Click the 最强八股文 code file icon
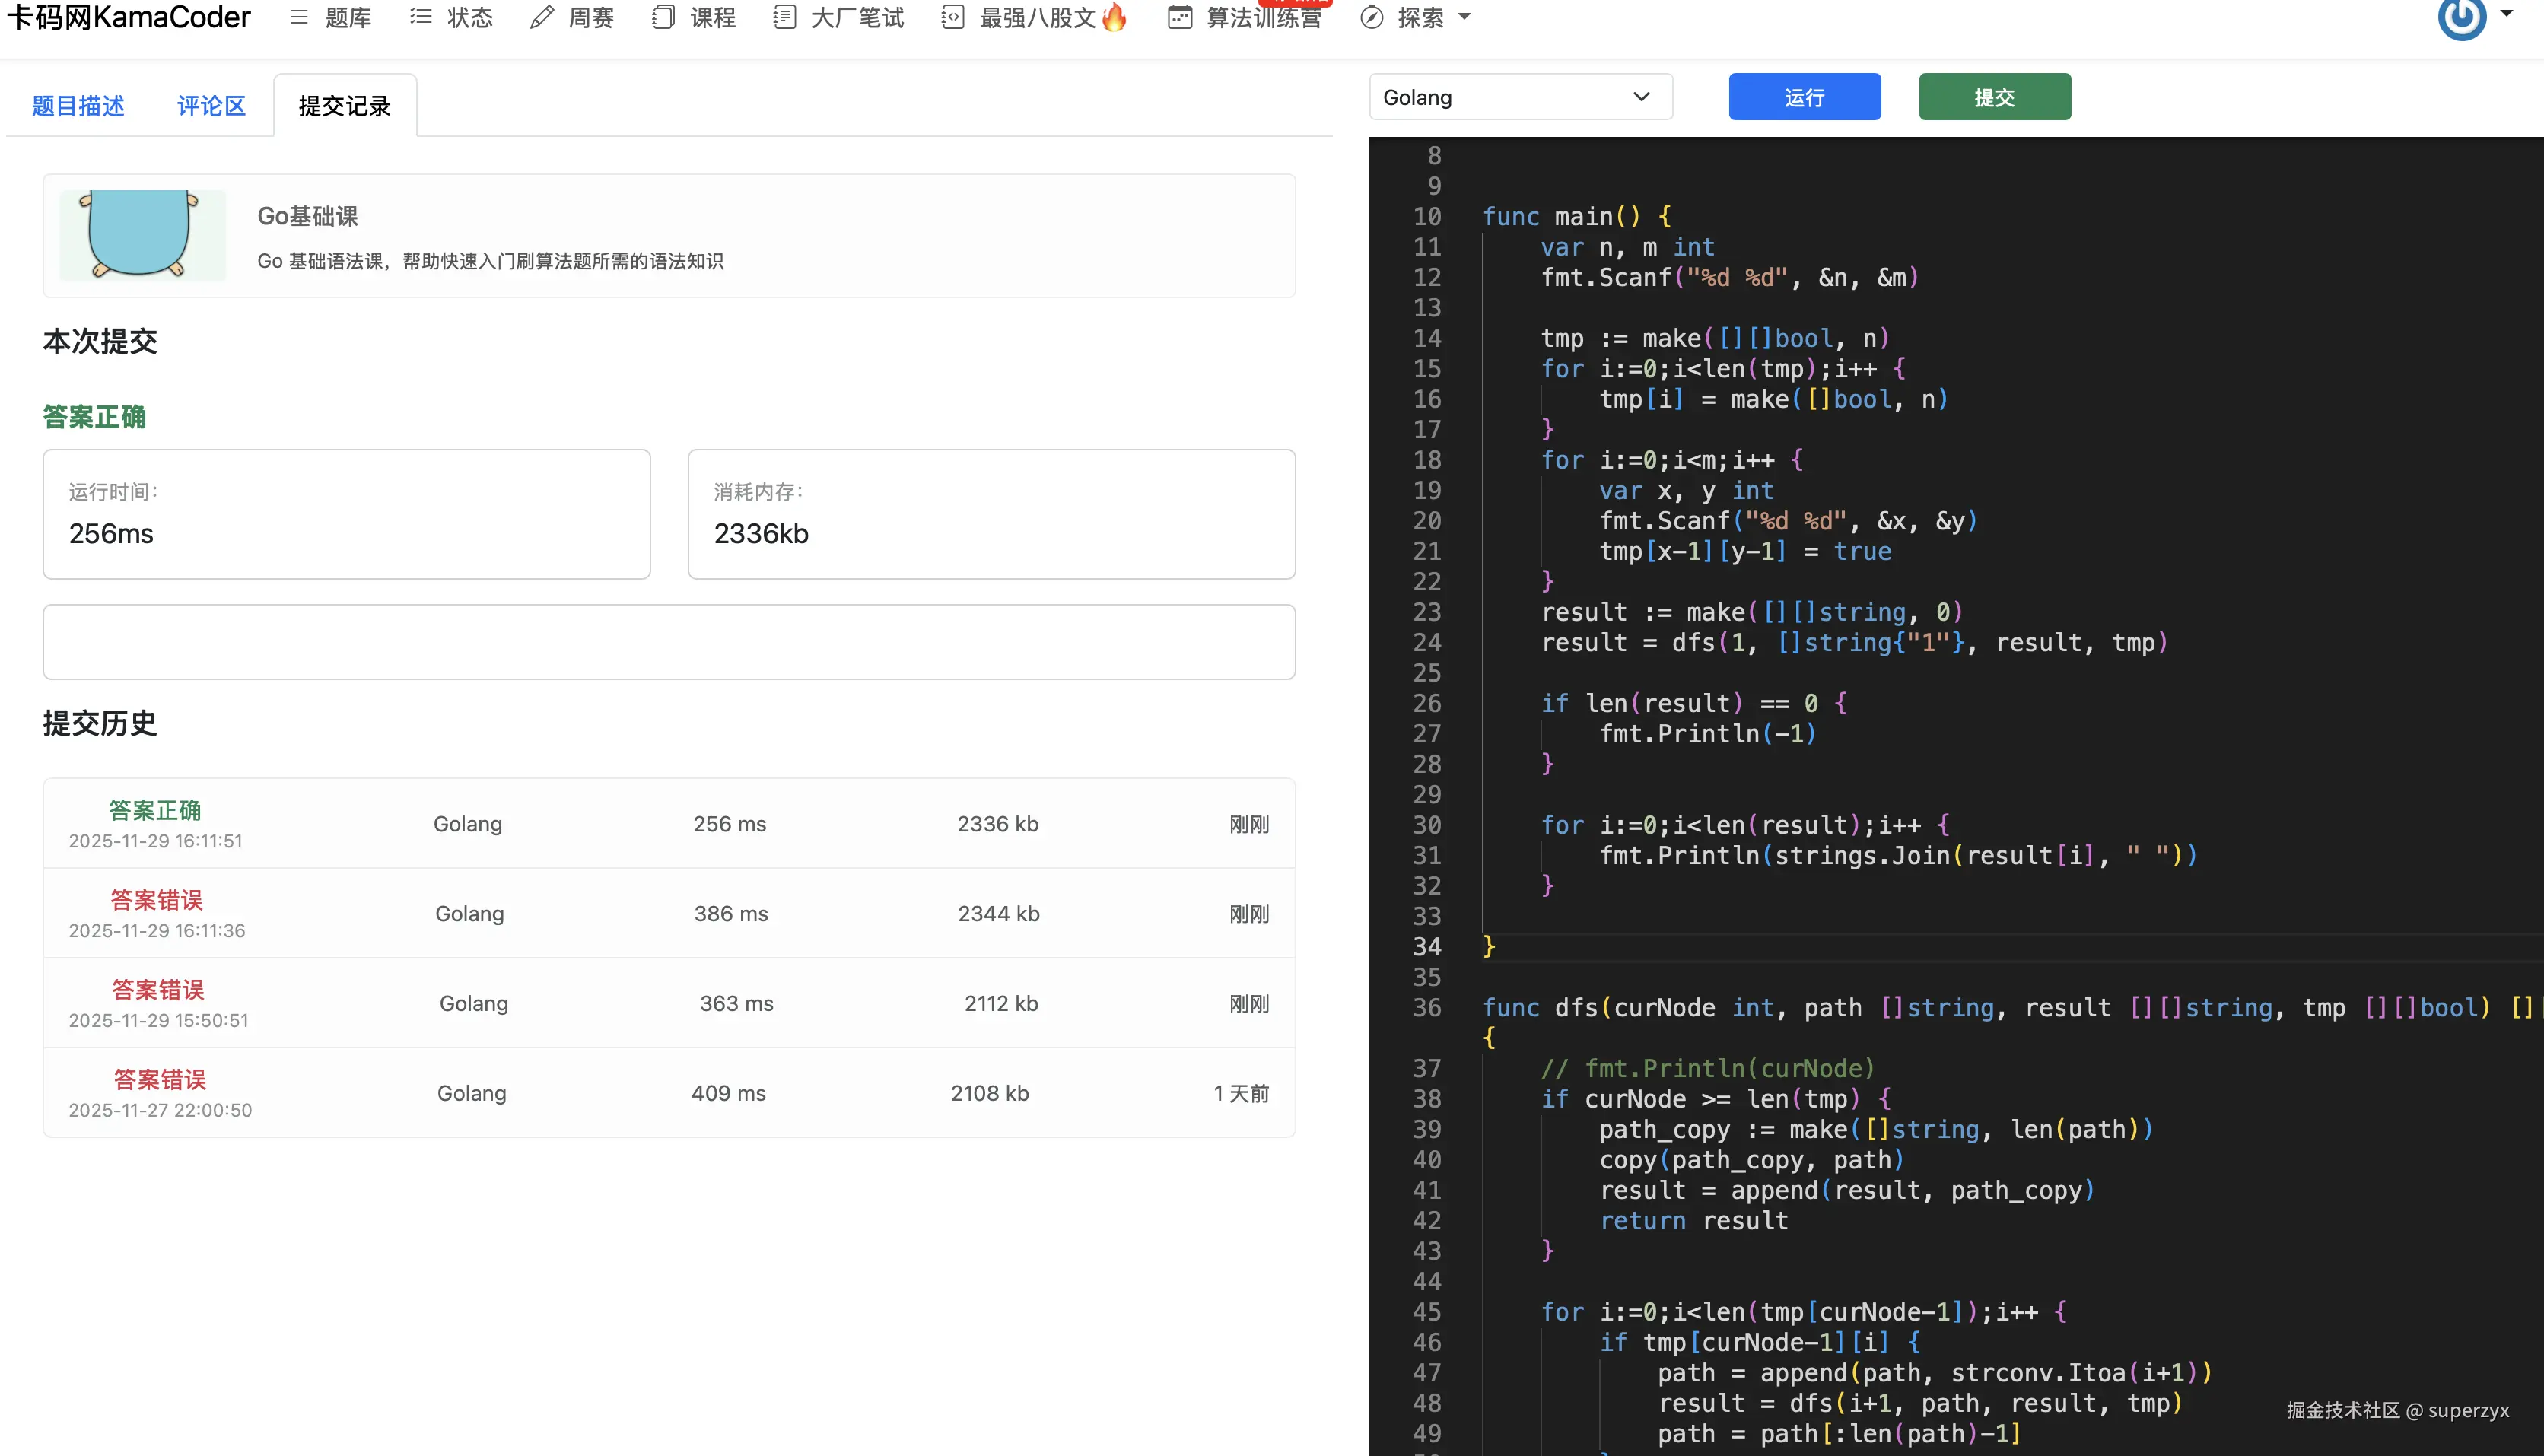Image resolution: width=2544 pixels, height=1456 pixels. coord(953,17)
